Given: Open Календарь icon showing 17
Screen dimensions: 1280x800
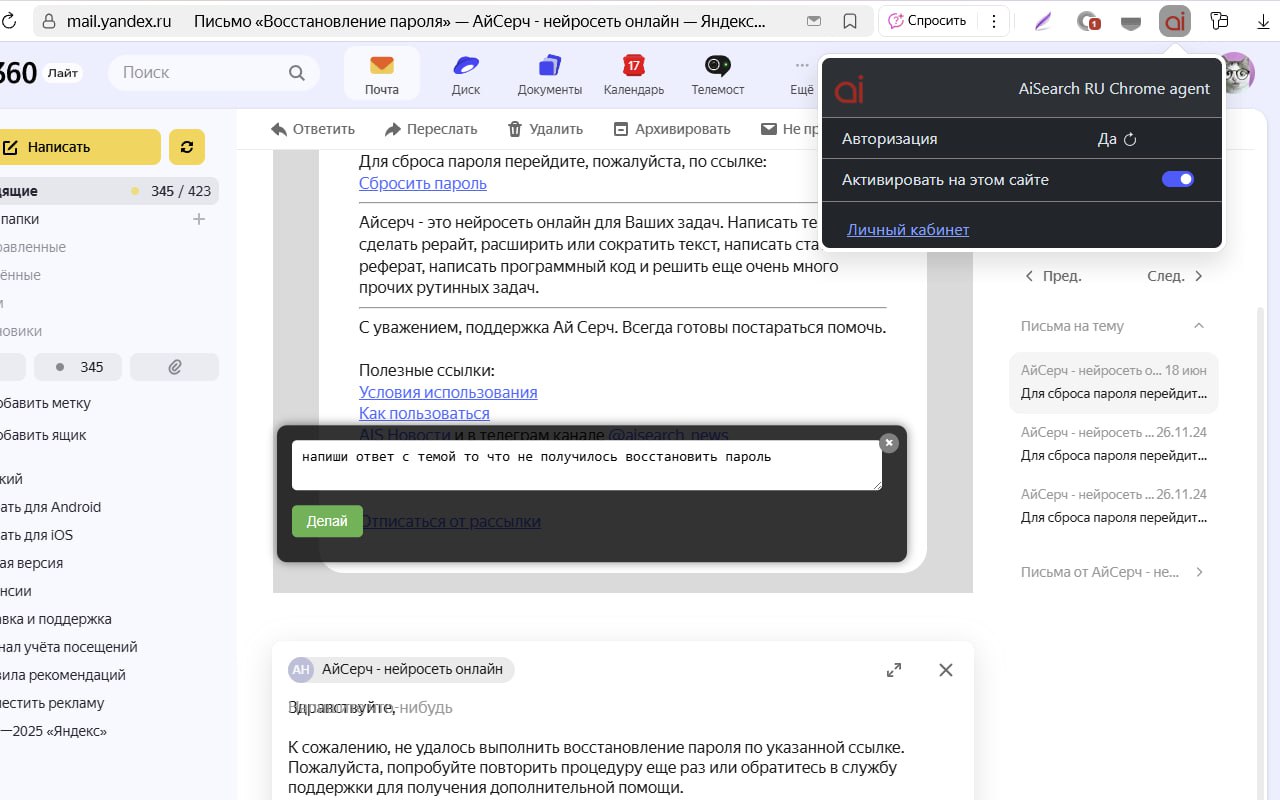Looking at the screenshot, I should [633, 74].
